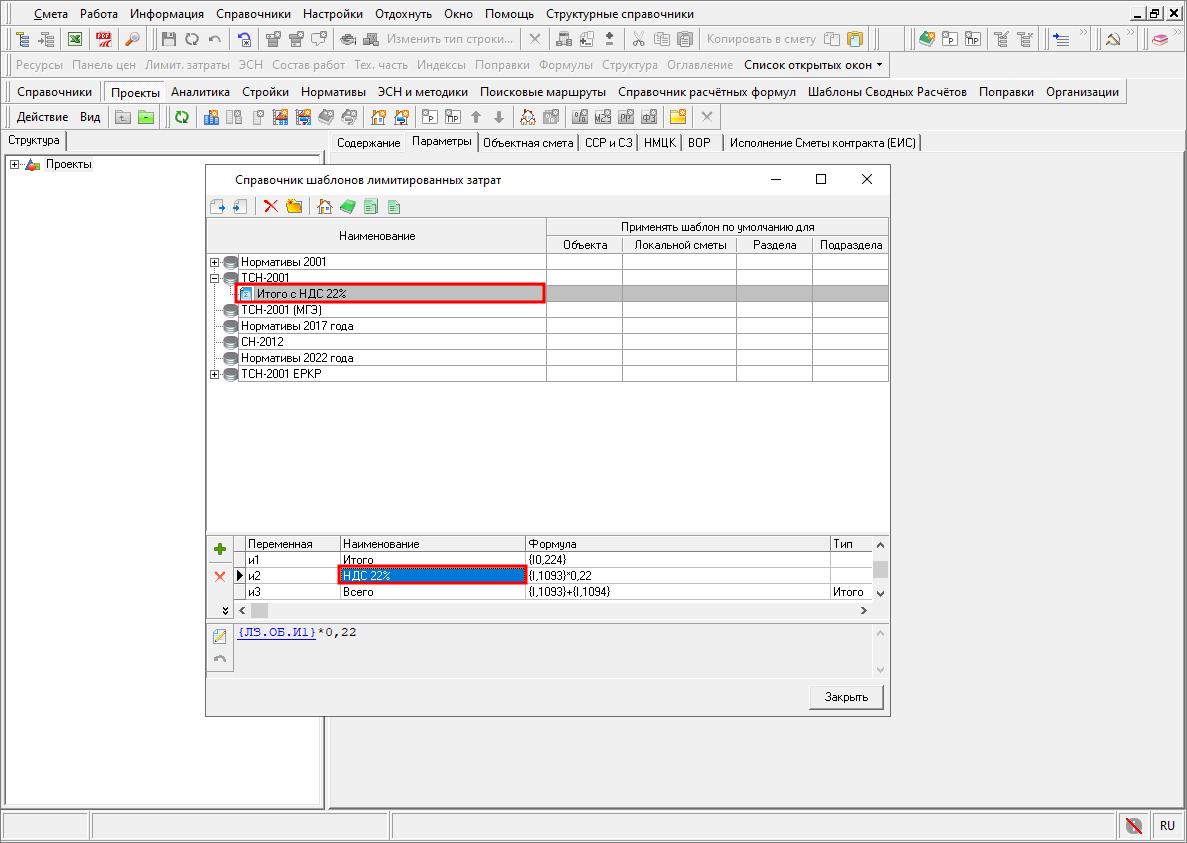The image size is (1187, 843).
Task: Click the language indicator RU in status bar
Action: [1167, 826]
